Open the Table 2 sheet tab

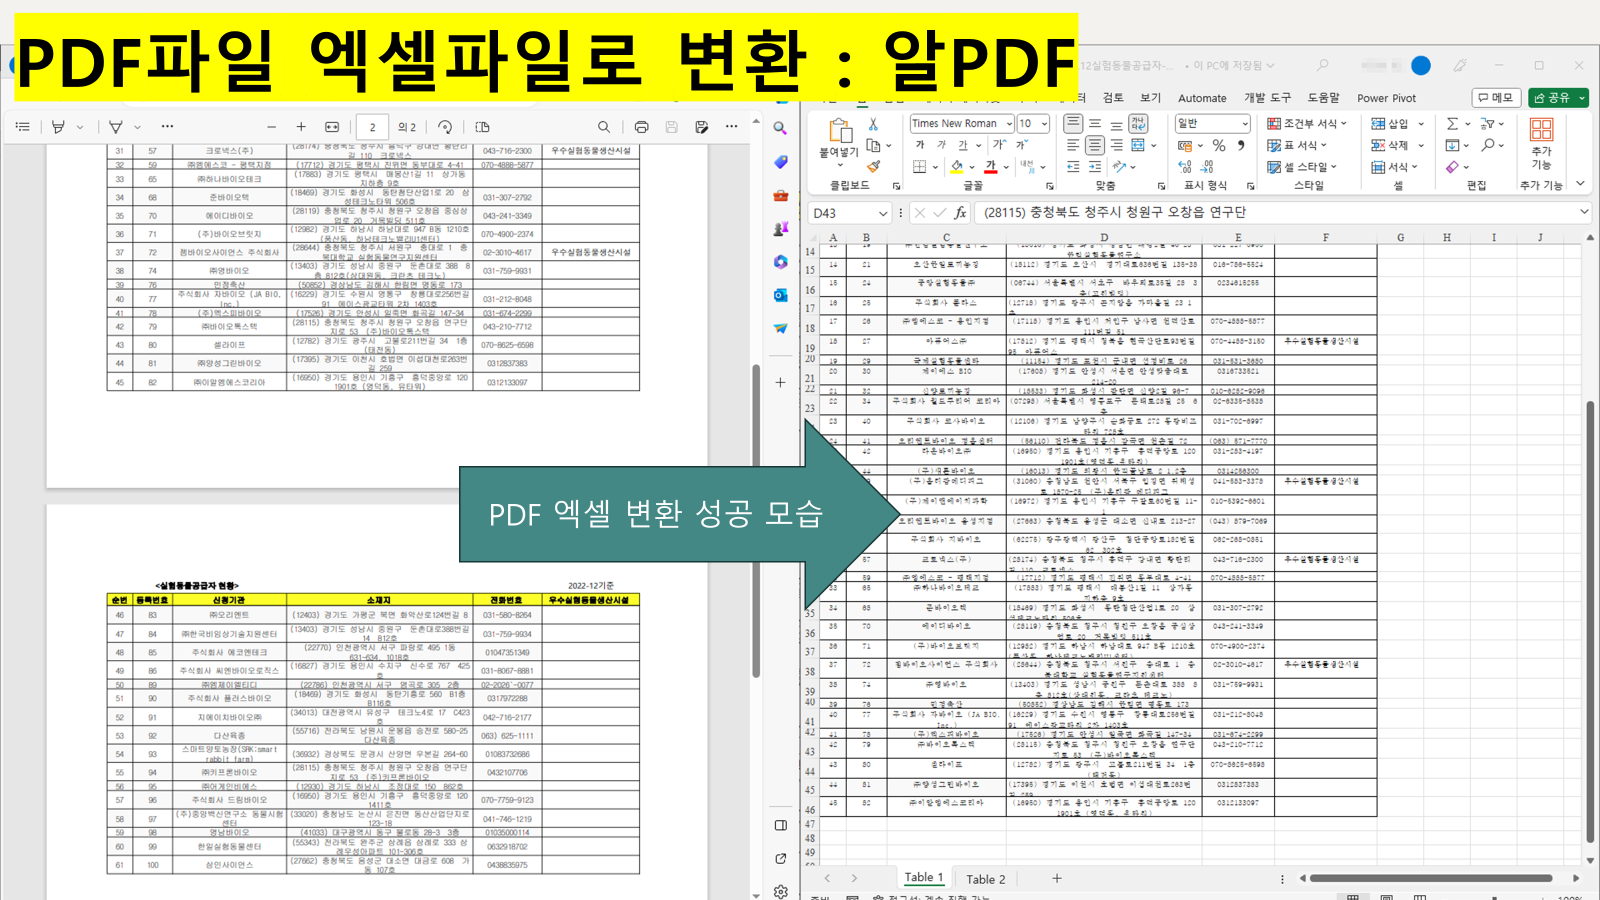click(986, 878)
